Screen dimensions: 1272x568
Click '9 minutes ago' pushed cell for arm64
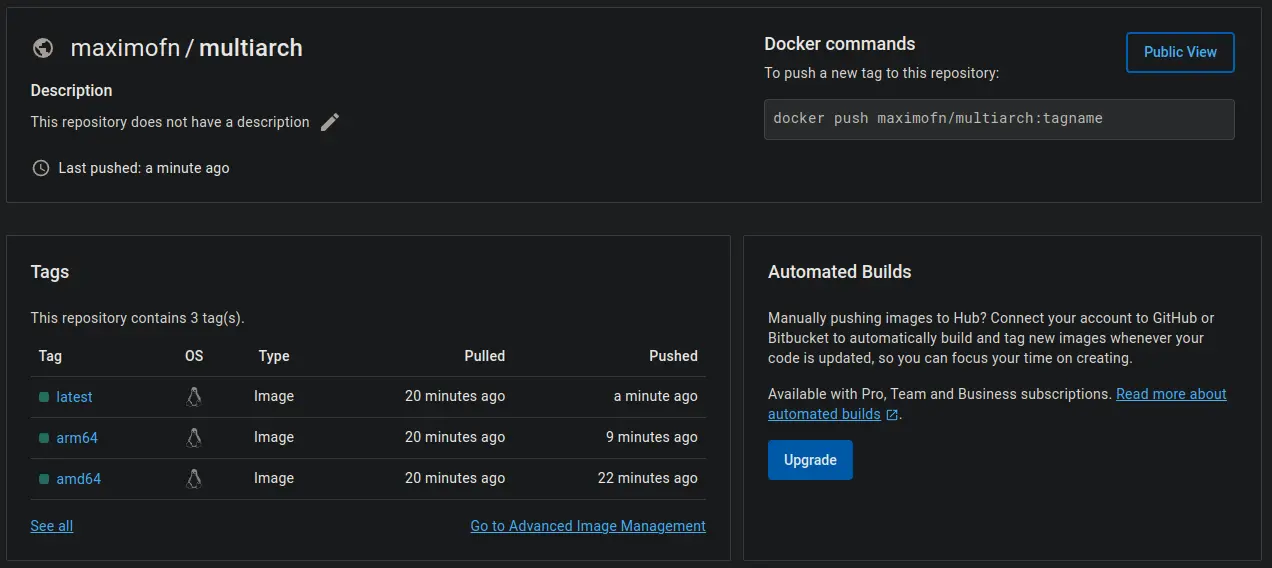point(652,438)
